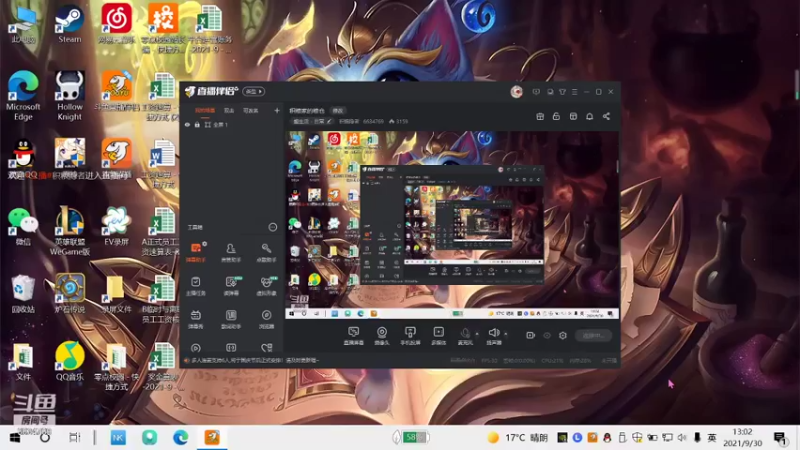This screenshot has width=800, height=450.
Task: Mute the 麦克风 microphone
Action: (465, 336)
